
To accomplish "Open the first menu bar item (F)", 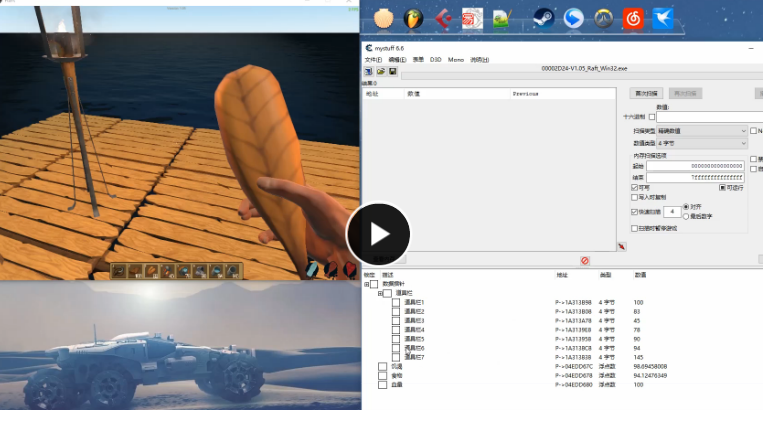I will coord(373,60).
